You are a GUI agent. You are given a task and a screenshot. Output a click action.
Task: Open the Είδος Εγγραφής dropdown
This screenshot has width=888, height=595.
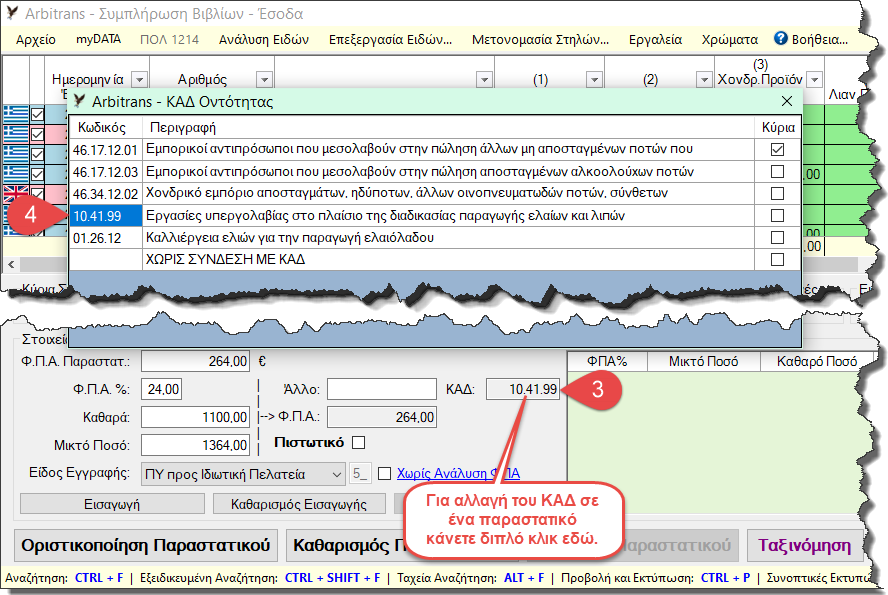pos(243,474)
